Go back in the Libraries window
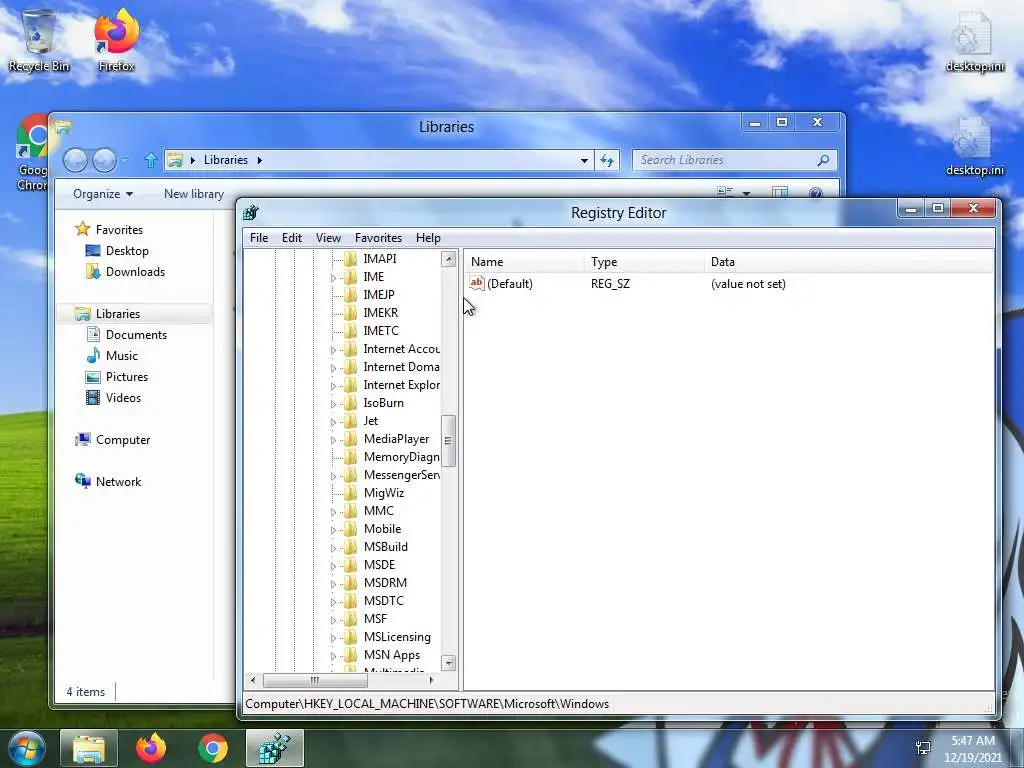 [x=75, y=160]
